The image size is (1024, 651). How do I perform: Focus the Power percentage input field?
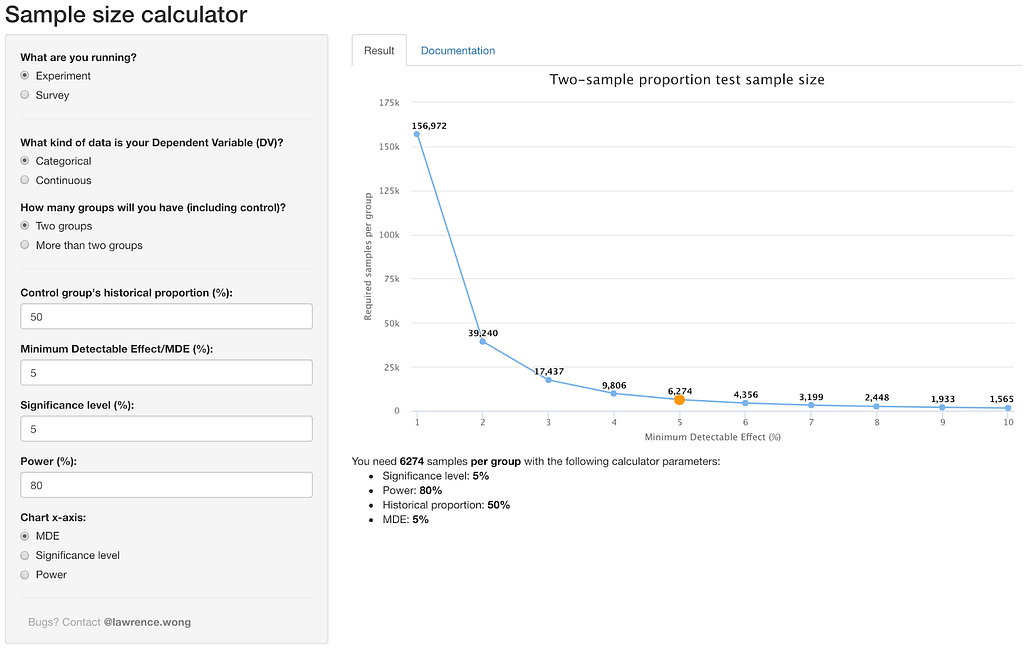[x=166, y=485]
